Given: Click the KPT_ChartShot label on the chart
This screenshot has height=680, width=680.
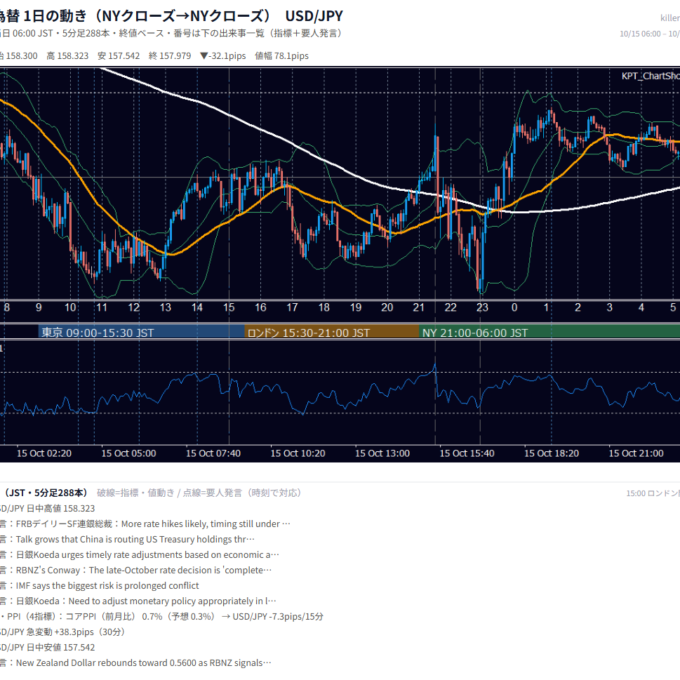Looking at the screenshot, I should pyautogui.click(x=650, y=76).
